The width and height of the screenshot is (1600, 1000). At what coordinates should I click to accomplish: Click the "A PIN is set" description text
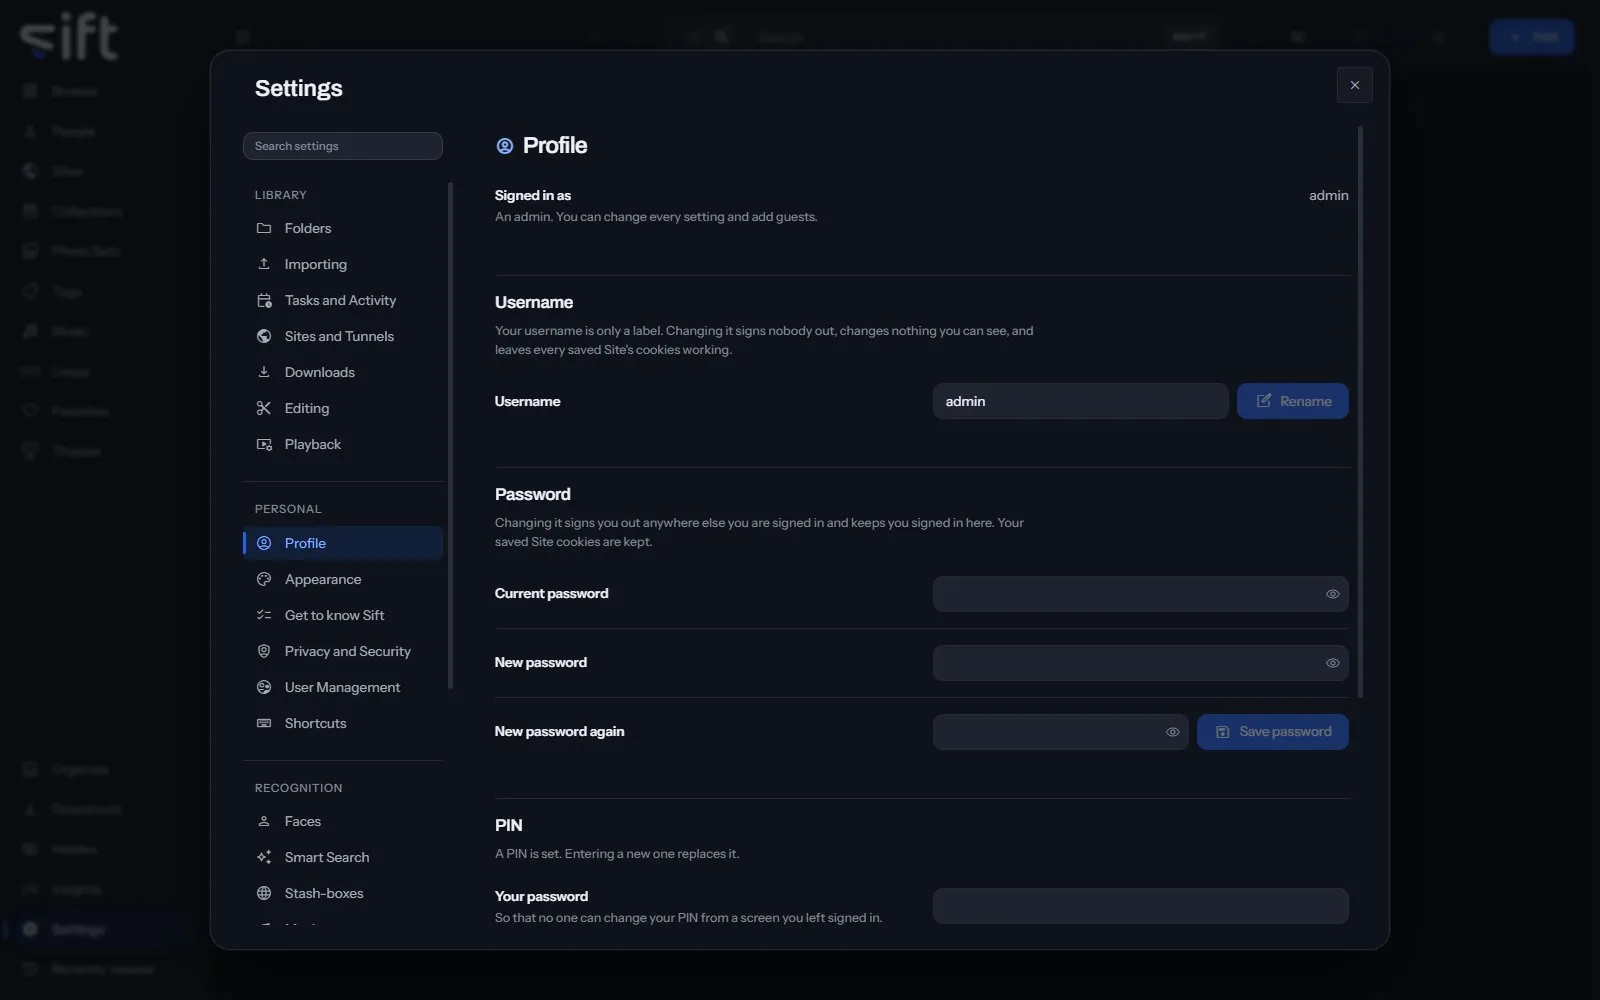coord(617,854)
